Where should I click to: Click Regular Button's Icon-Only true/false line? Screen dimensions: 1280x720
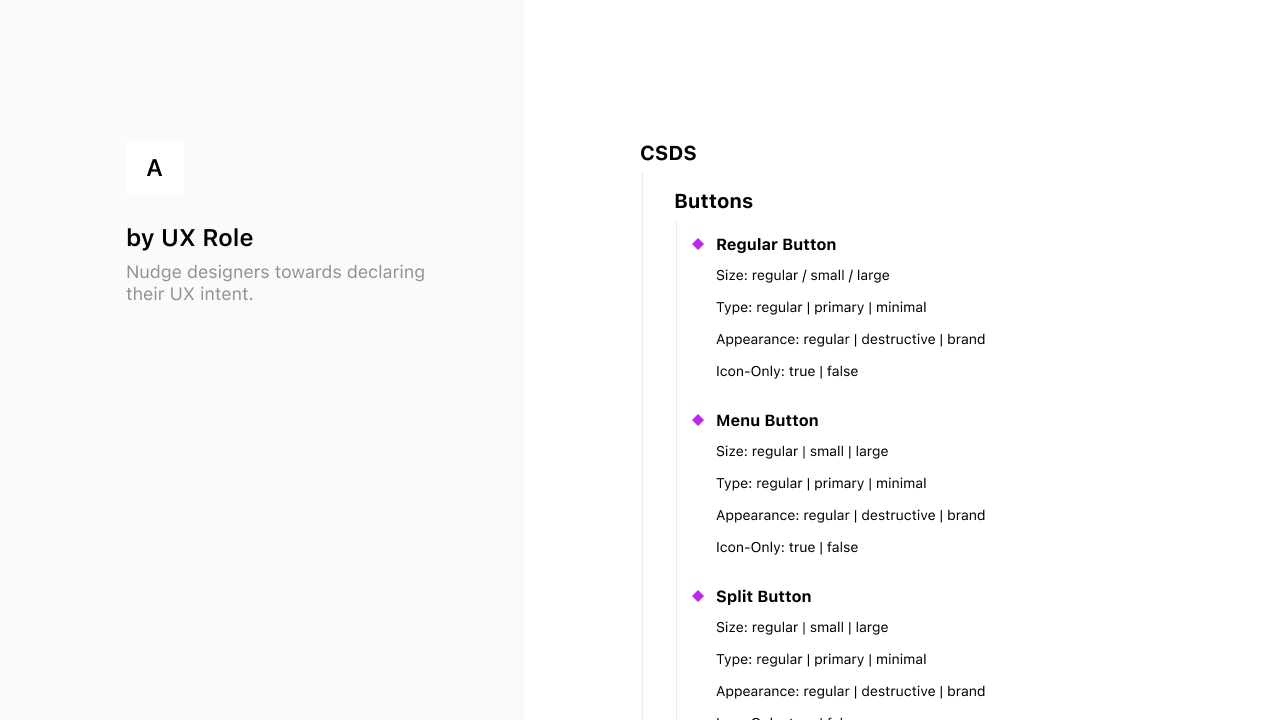[787, 371]
